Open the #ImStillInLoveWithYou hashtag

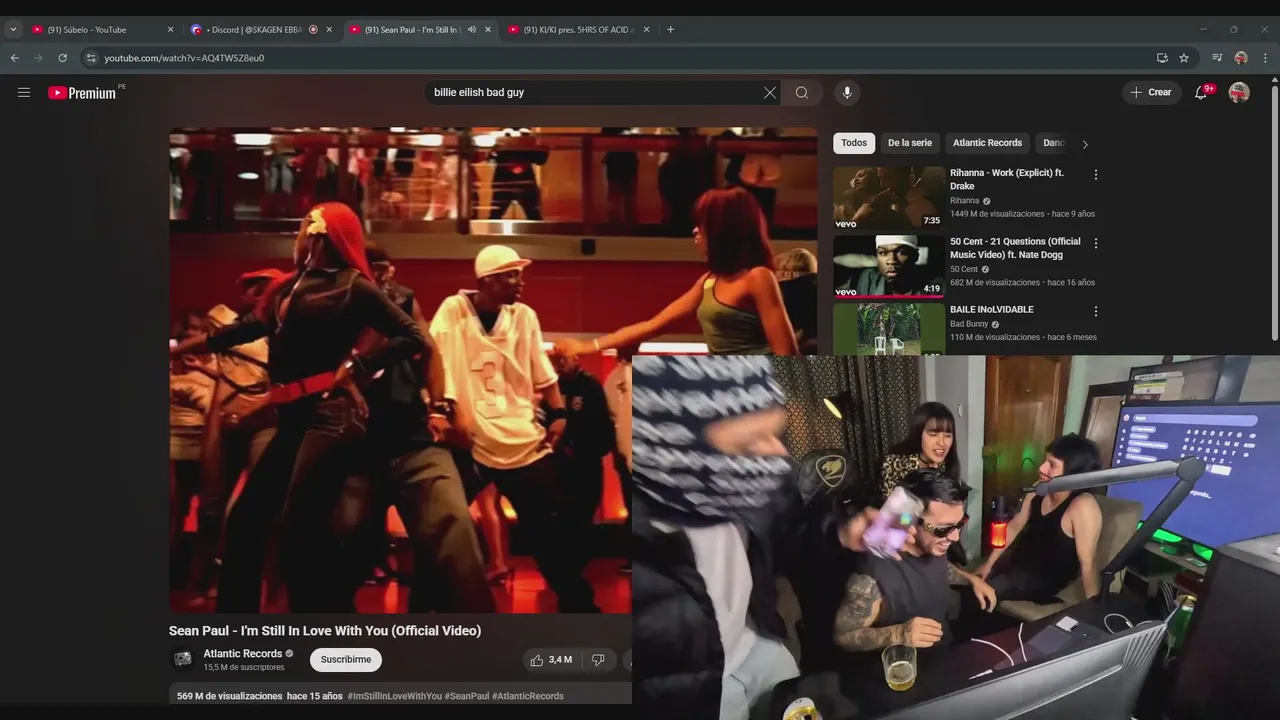(394, 696)
